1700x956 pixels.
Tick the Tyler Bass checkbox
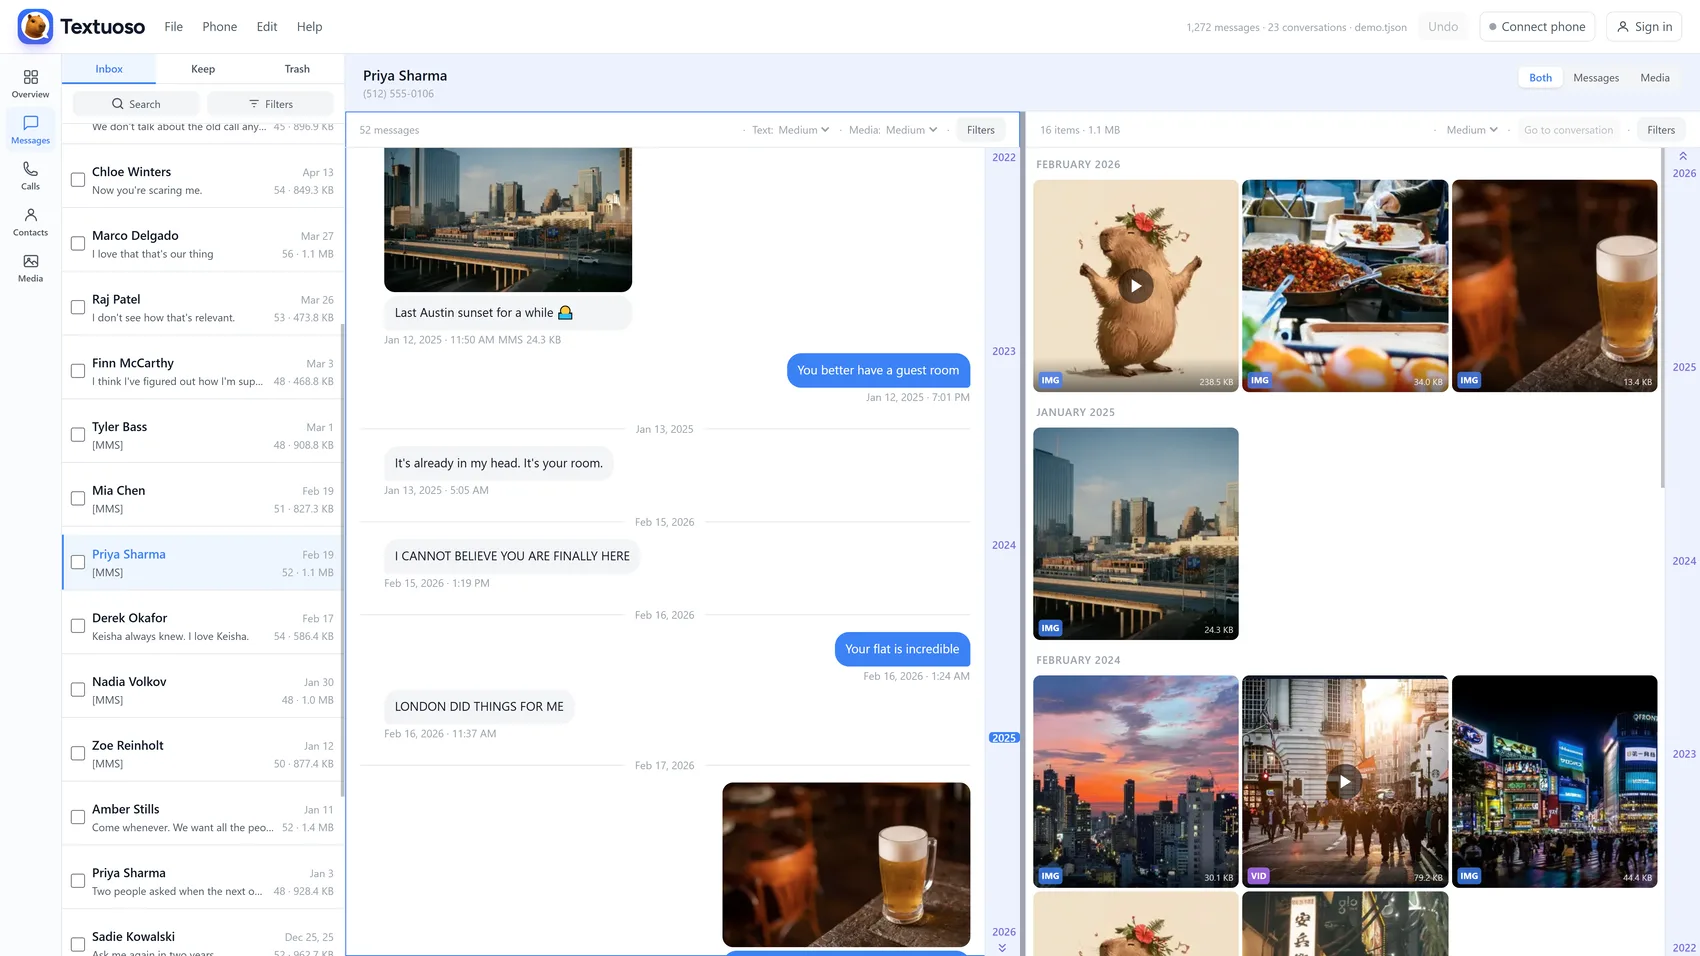pyautogui.click(x=78, y=435)
